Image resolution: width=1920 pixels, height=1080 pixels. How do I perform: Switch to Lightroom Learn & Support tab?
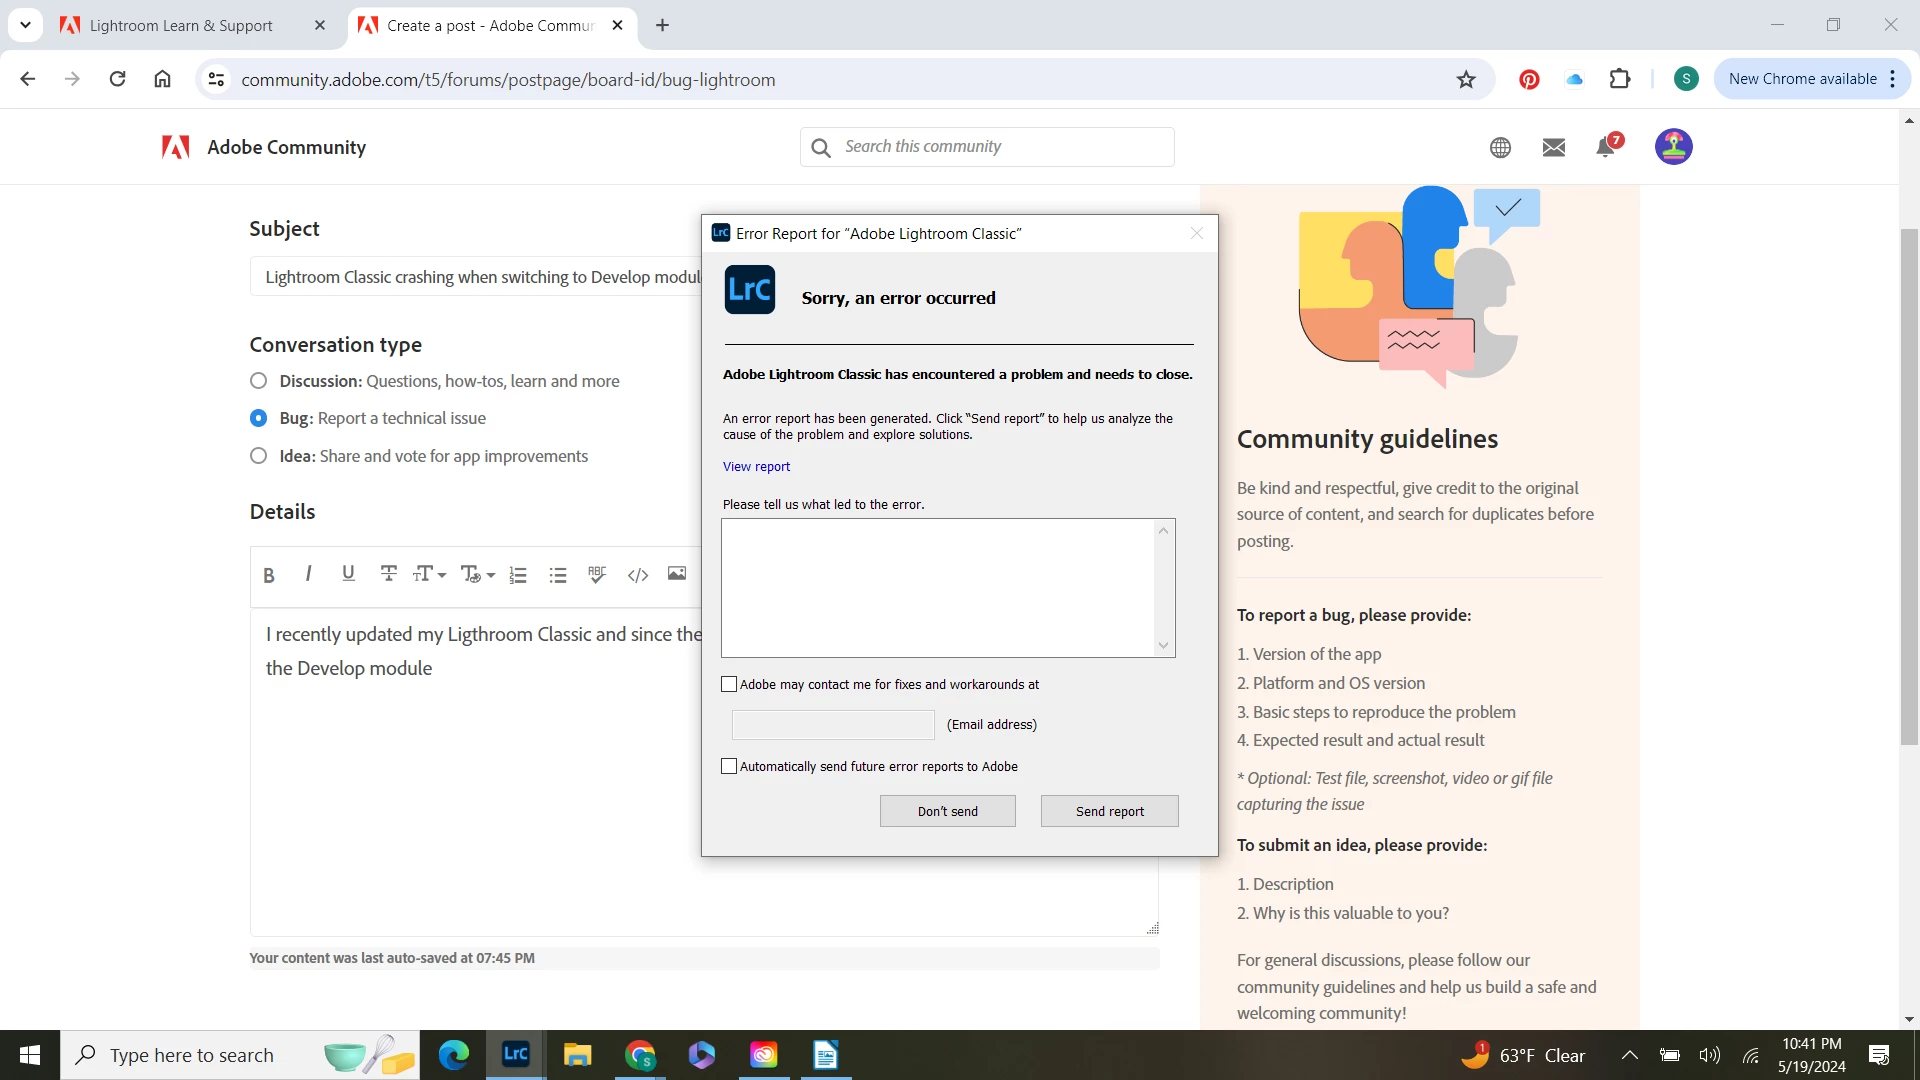tap(181, 26)
